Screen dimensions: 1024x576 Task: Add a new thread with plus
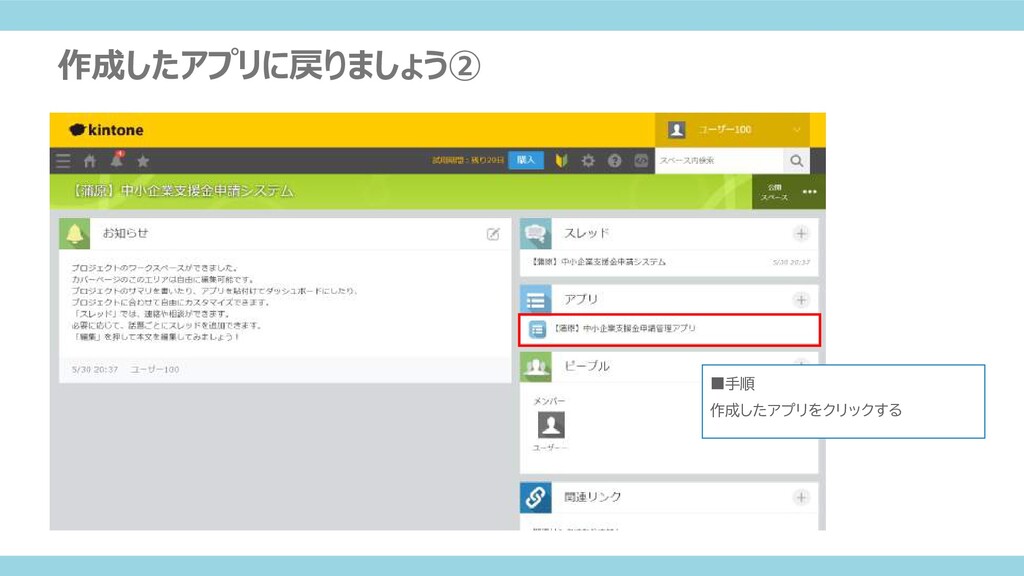(x=801, y=234)
